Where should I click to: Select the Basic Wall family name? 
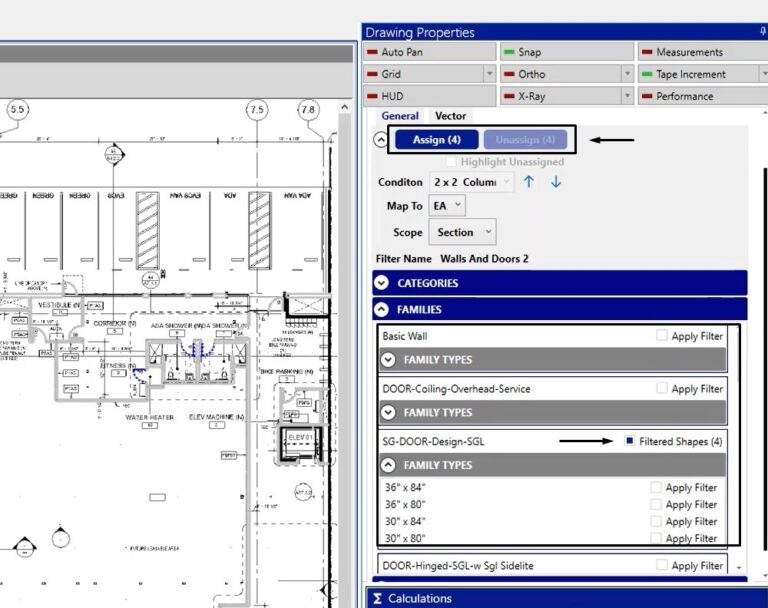point(405,336)
